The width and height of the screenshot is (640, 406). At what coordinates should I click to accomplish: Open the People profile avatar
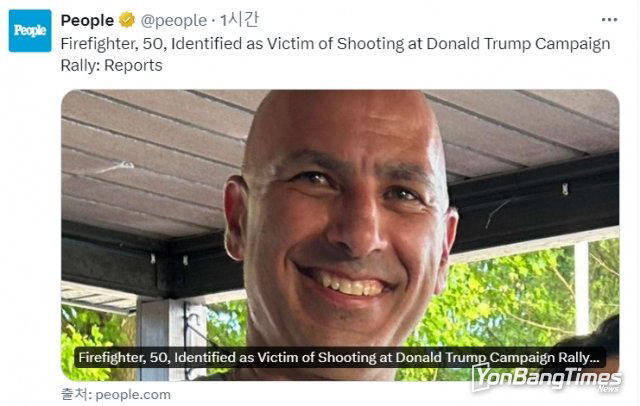tap(30, 31)
